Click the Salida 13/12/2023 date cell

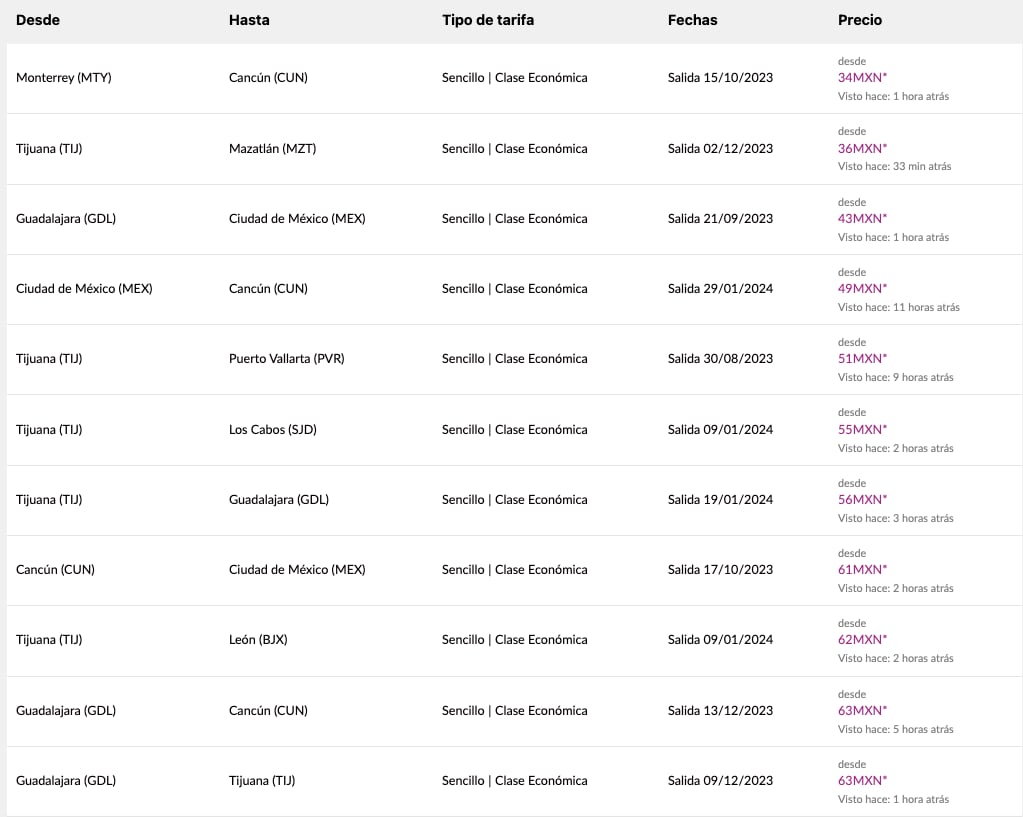720,711
